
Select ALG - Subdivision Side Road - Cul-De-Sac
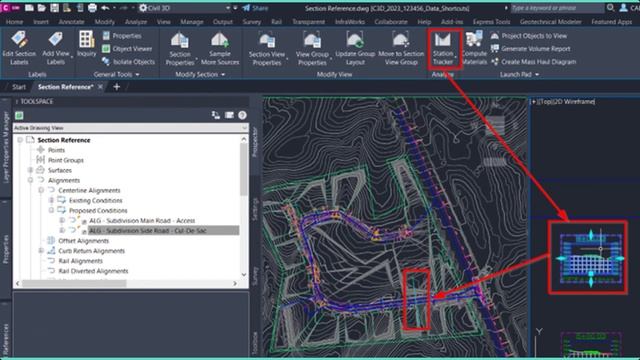148,231
